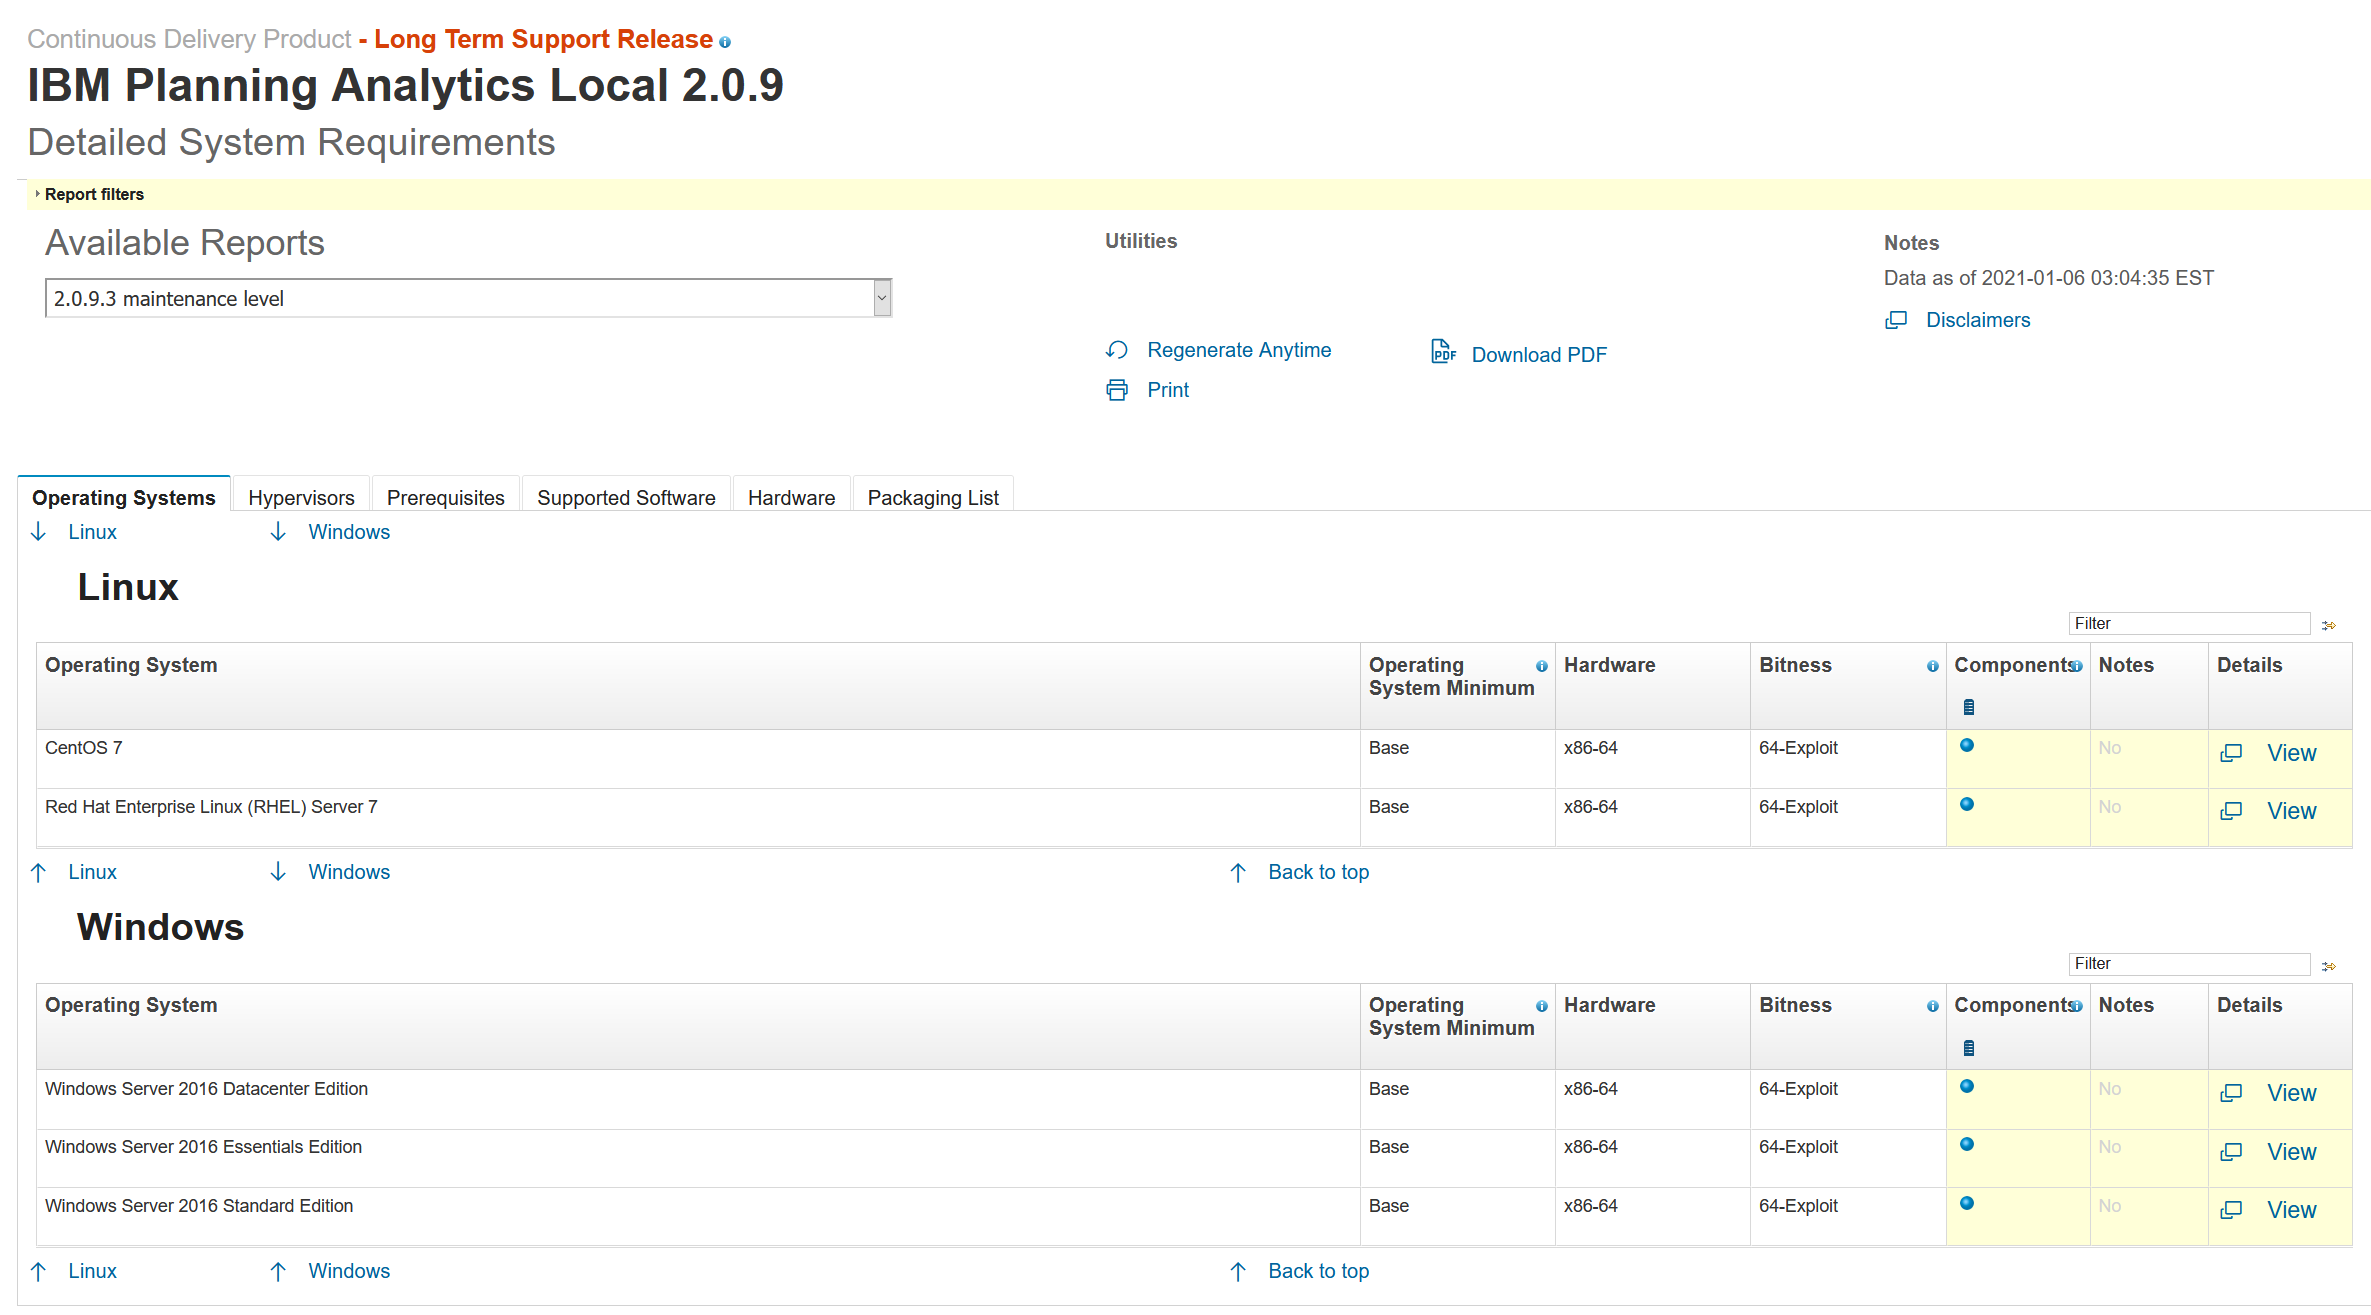Switch to the Hypervisors tab
This screenshot has width=2371, height=1315.
(x=301, y=498)
